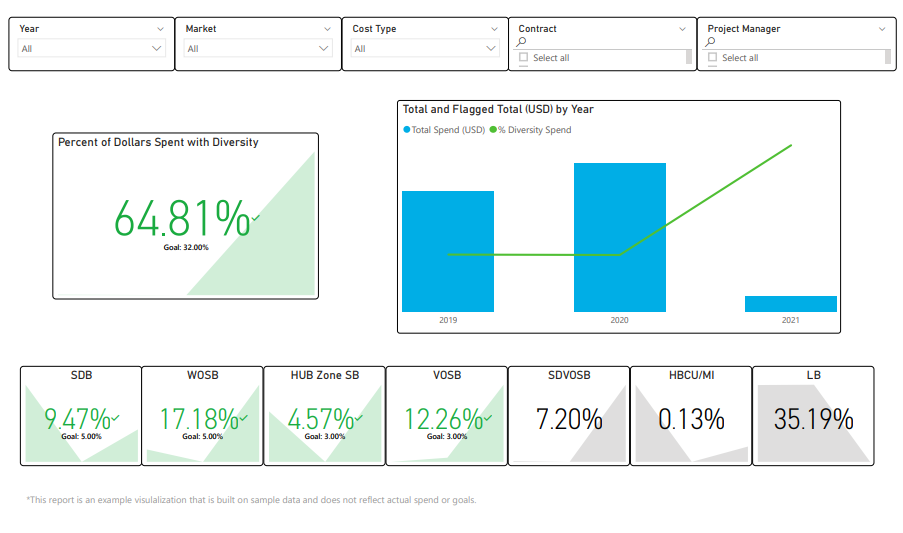Screen dimensions: 903x533
Task: Open the Year dropdown showing All
Action: coord(90,48)
